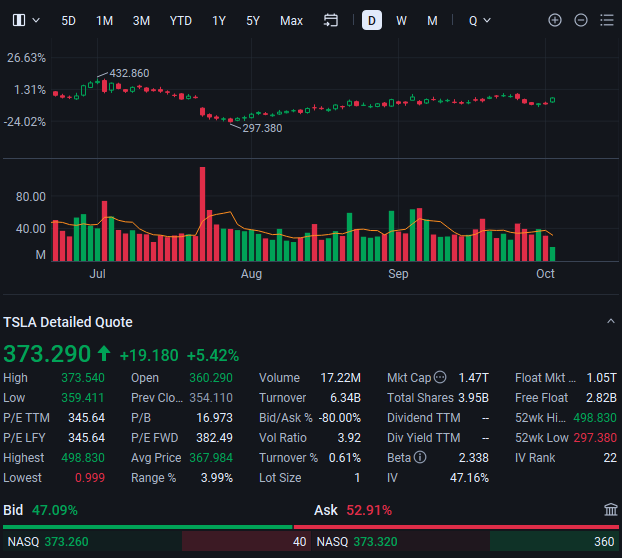The height and width of the screenshot is (558, 622).
Task: Click the Float Mkt value 1.05T
Action: point(602,378)
